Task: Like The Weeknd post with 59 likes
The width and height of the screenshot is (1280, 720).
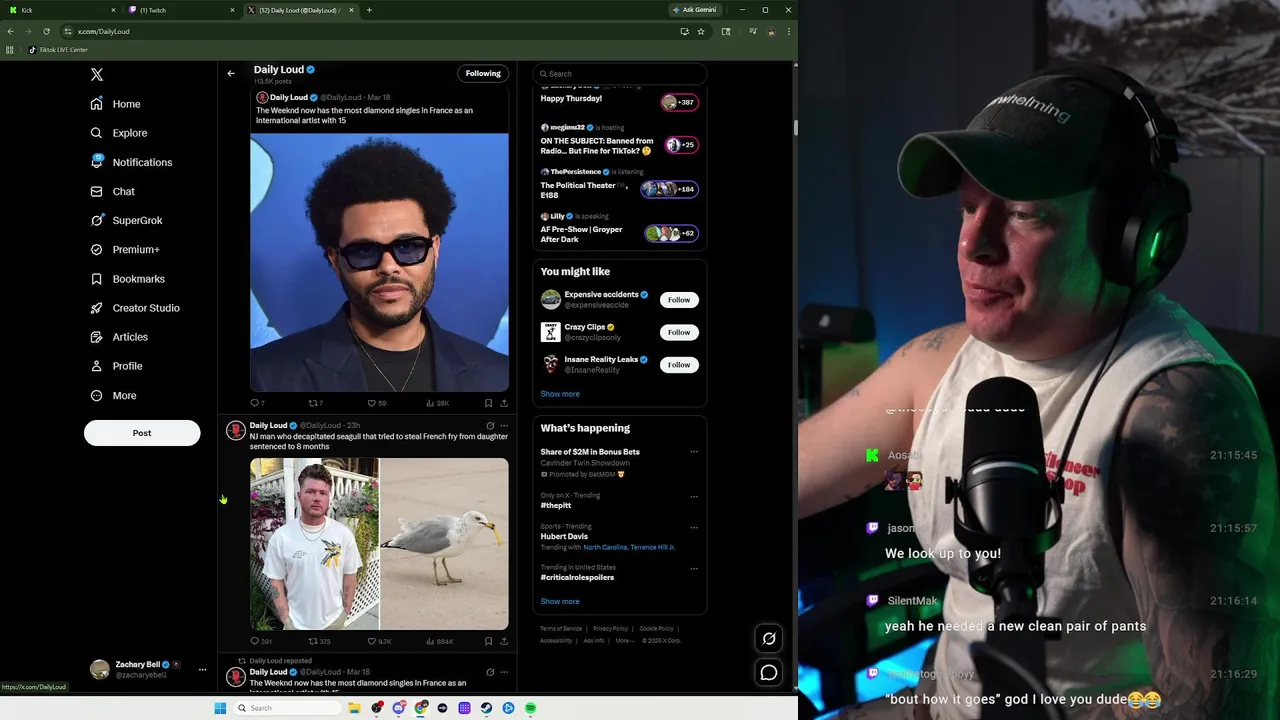Action: click(x=376, y=403)
